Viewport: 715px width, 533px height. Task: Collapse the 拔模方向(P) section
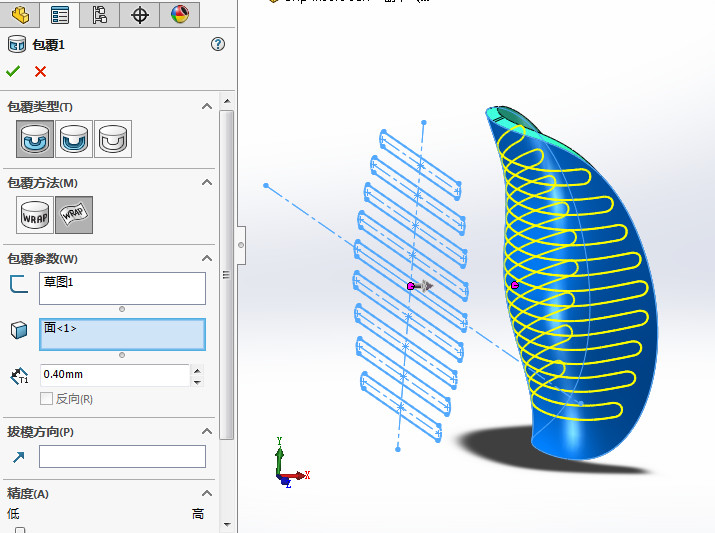click(x=207, y=431)
